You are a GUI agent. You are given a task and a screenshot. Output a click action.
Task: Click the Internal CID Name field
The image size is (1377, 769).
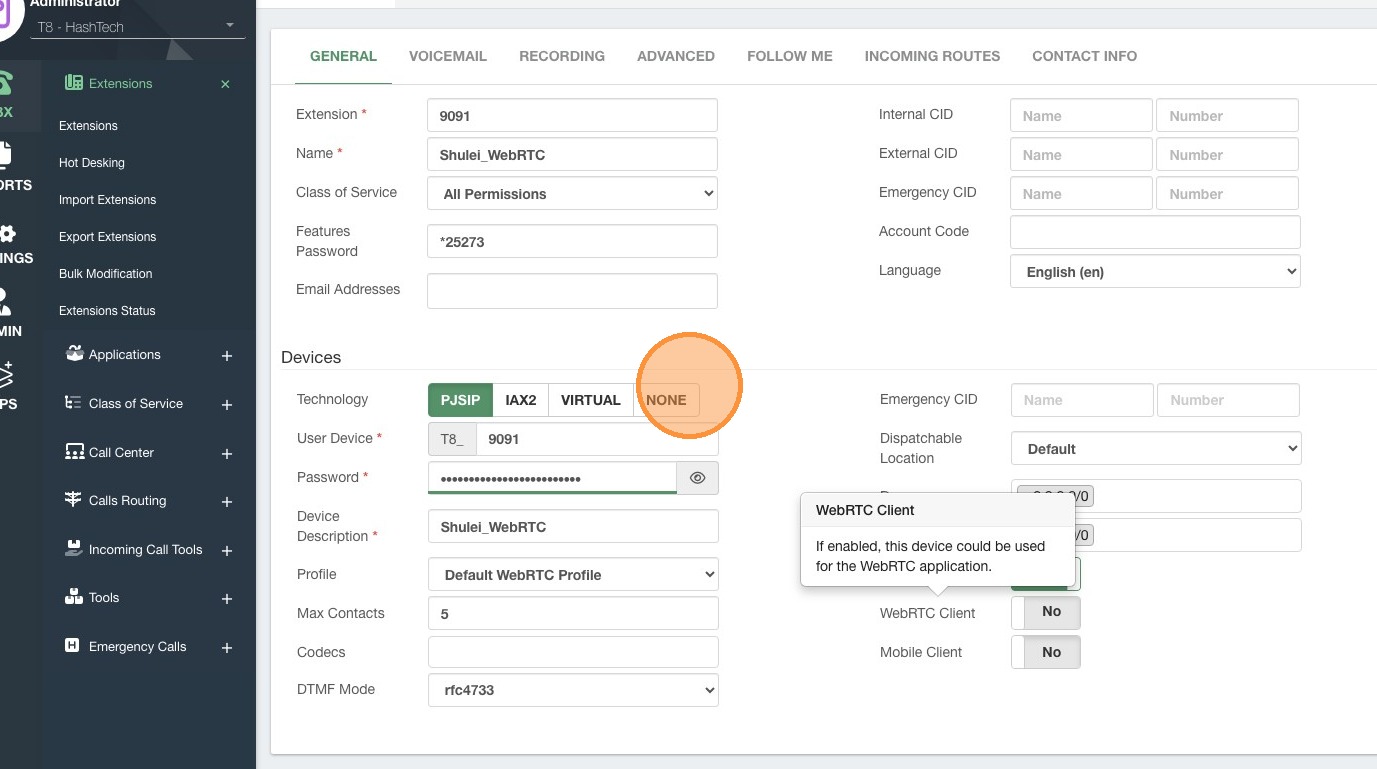pyautogui.click(x=1081, y=115)
